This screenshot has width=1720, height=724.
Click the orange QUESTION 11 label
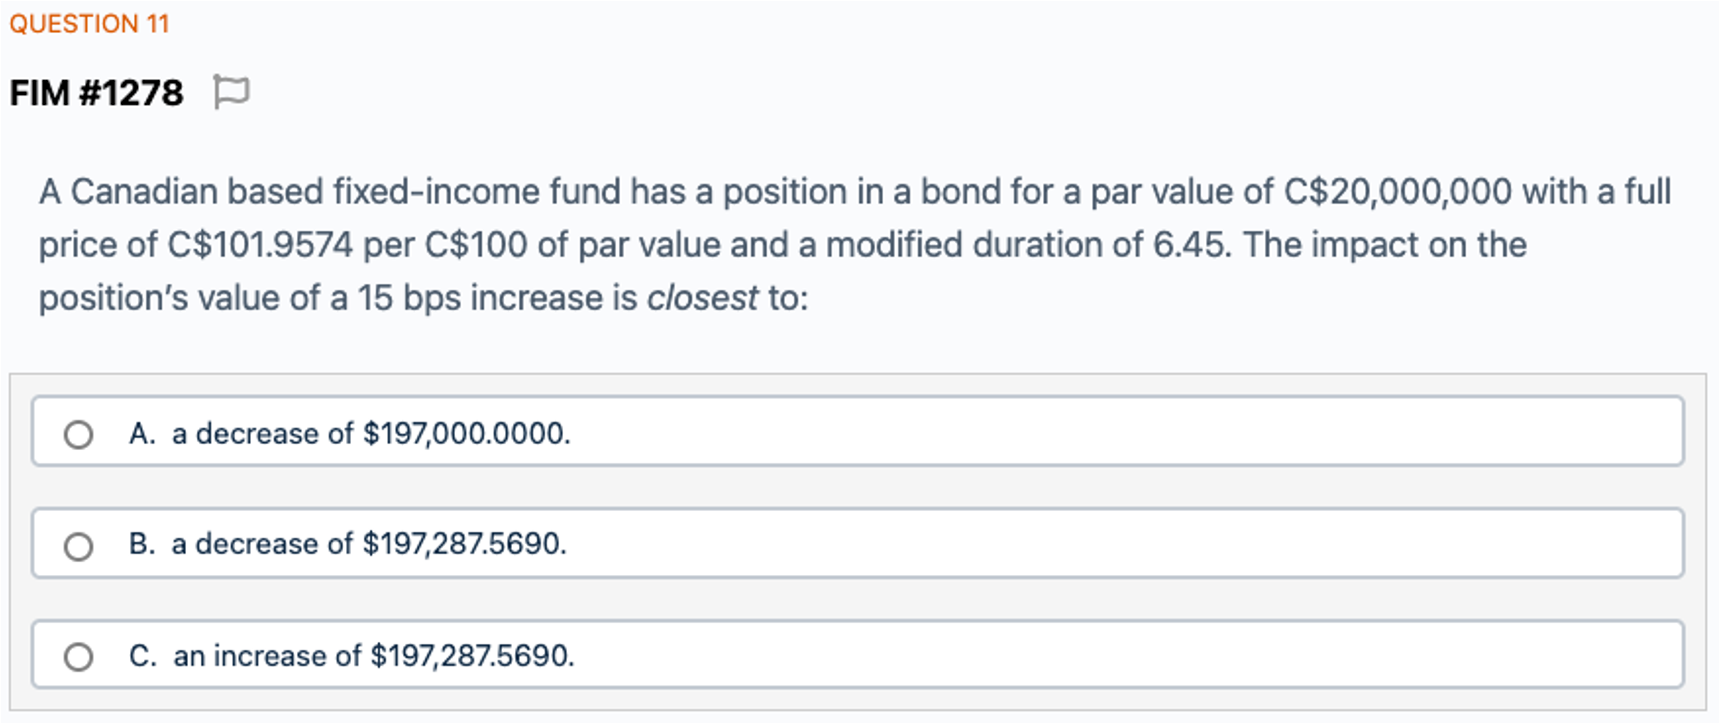pyautogui.click(x=90, y=24)
